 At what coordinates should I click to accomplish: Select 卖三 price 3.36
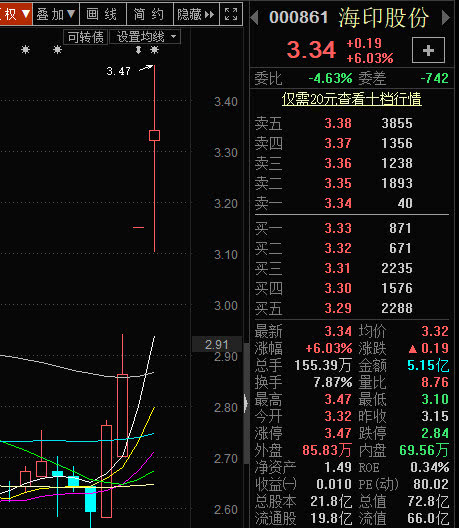pyautogui.click(x=338, y=163)
